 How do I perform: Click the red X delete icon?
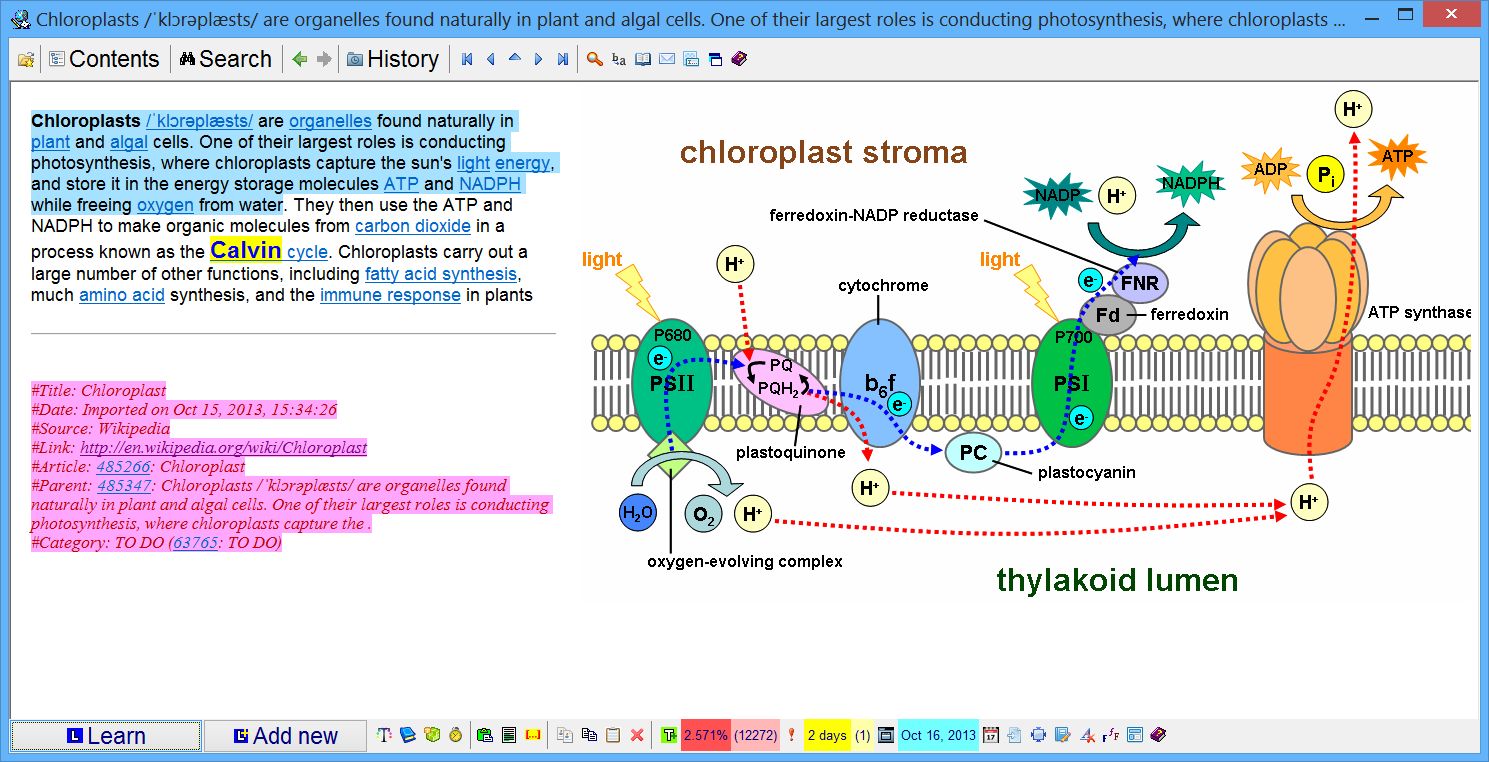coord(637,735)
